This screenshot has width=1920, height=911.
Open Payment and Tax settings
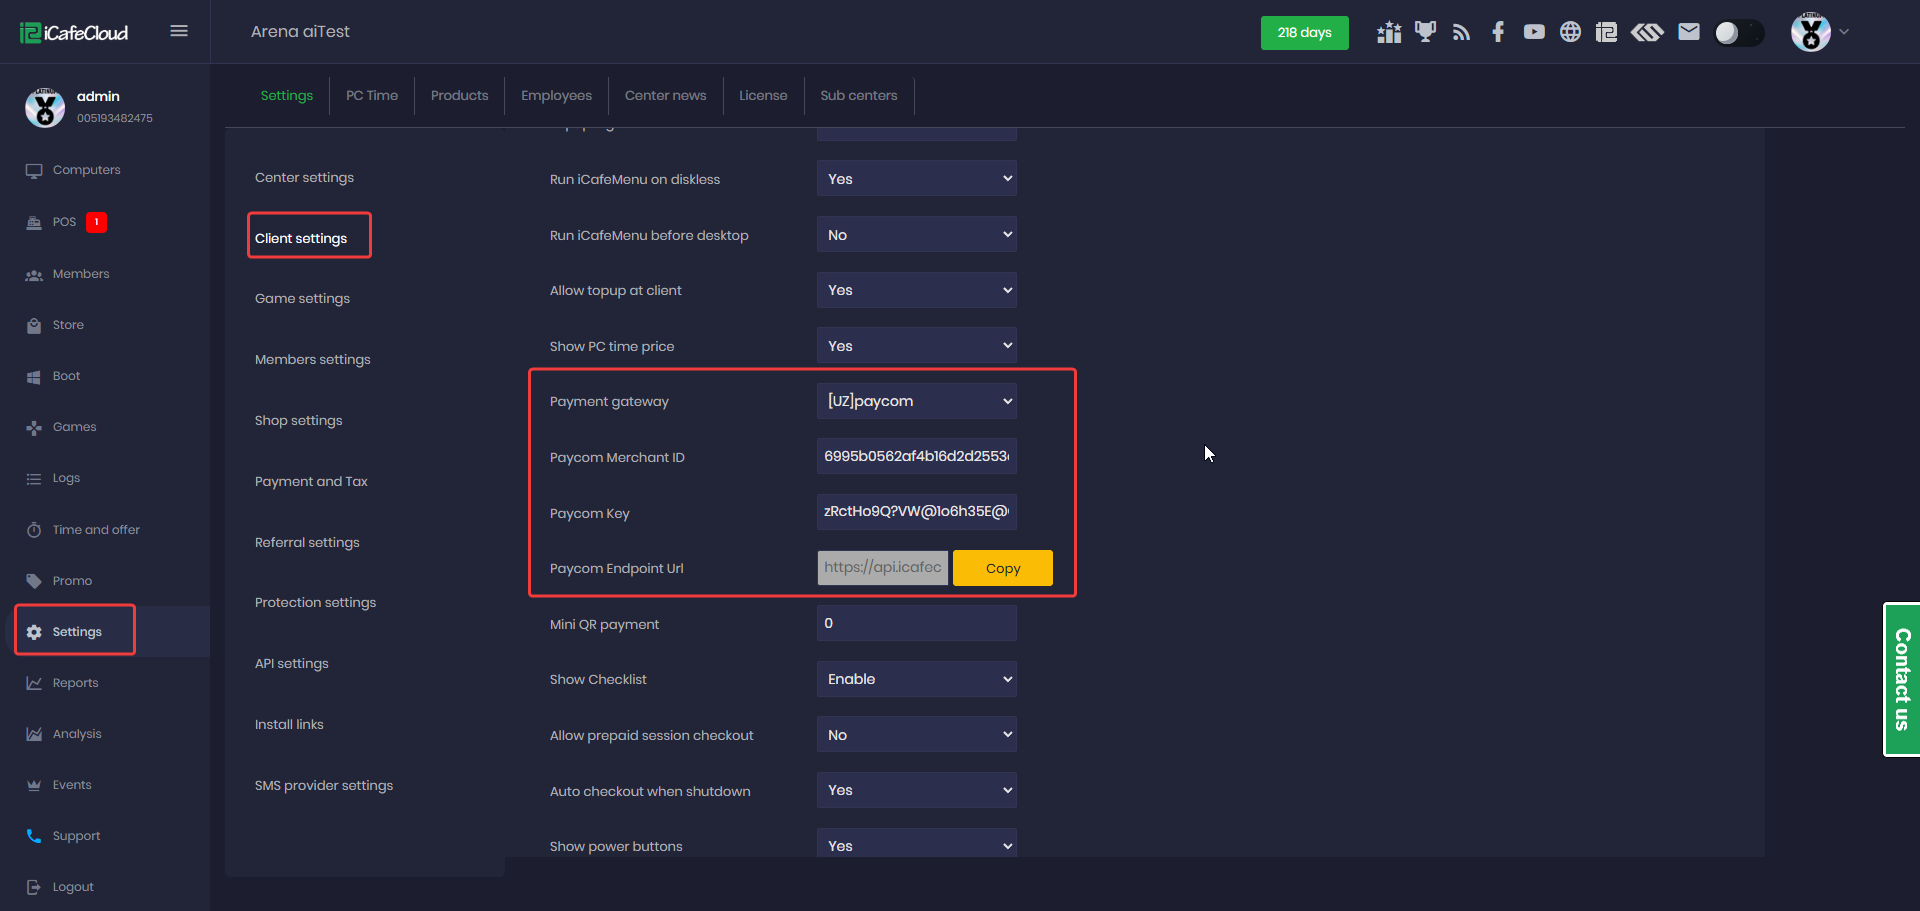point(311,481)
